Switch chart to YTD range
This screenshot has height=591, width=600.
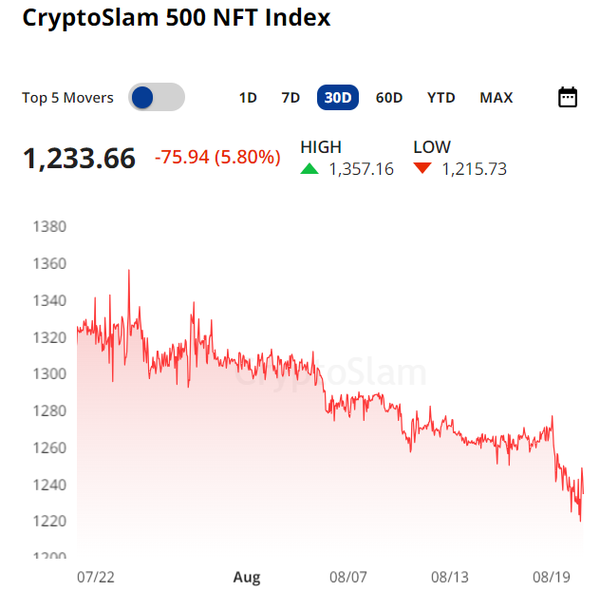pos(441,97)
